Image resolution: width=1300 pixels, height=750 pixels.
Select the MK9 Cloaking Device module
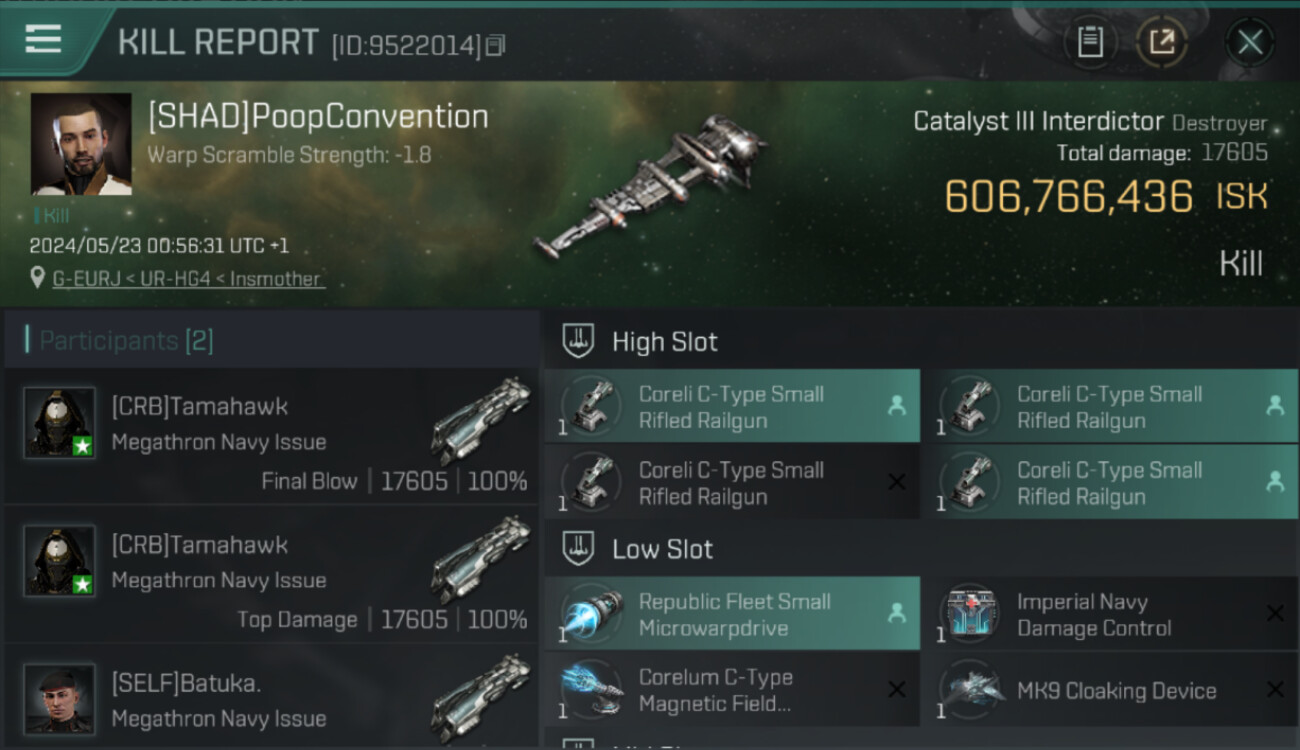click(x=1110, y=690)
